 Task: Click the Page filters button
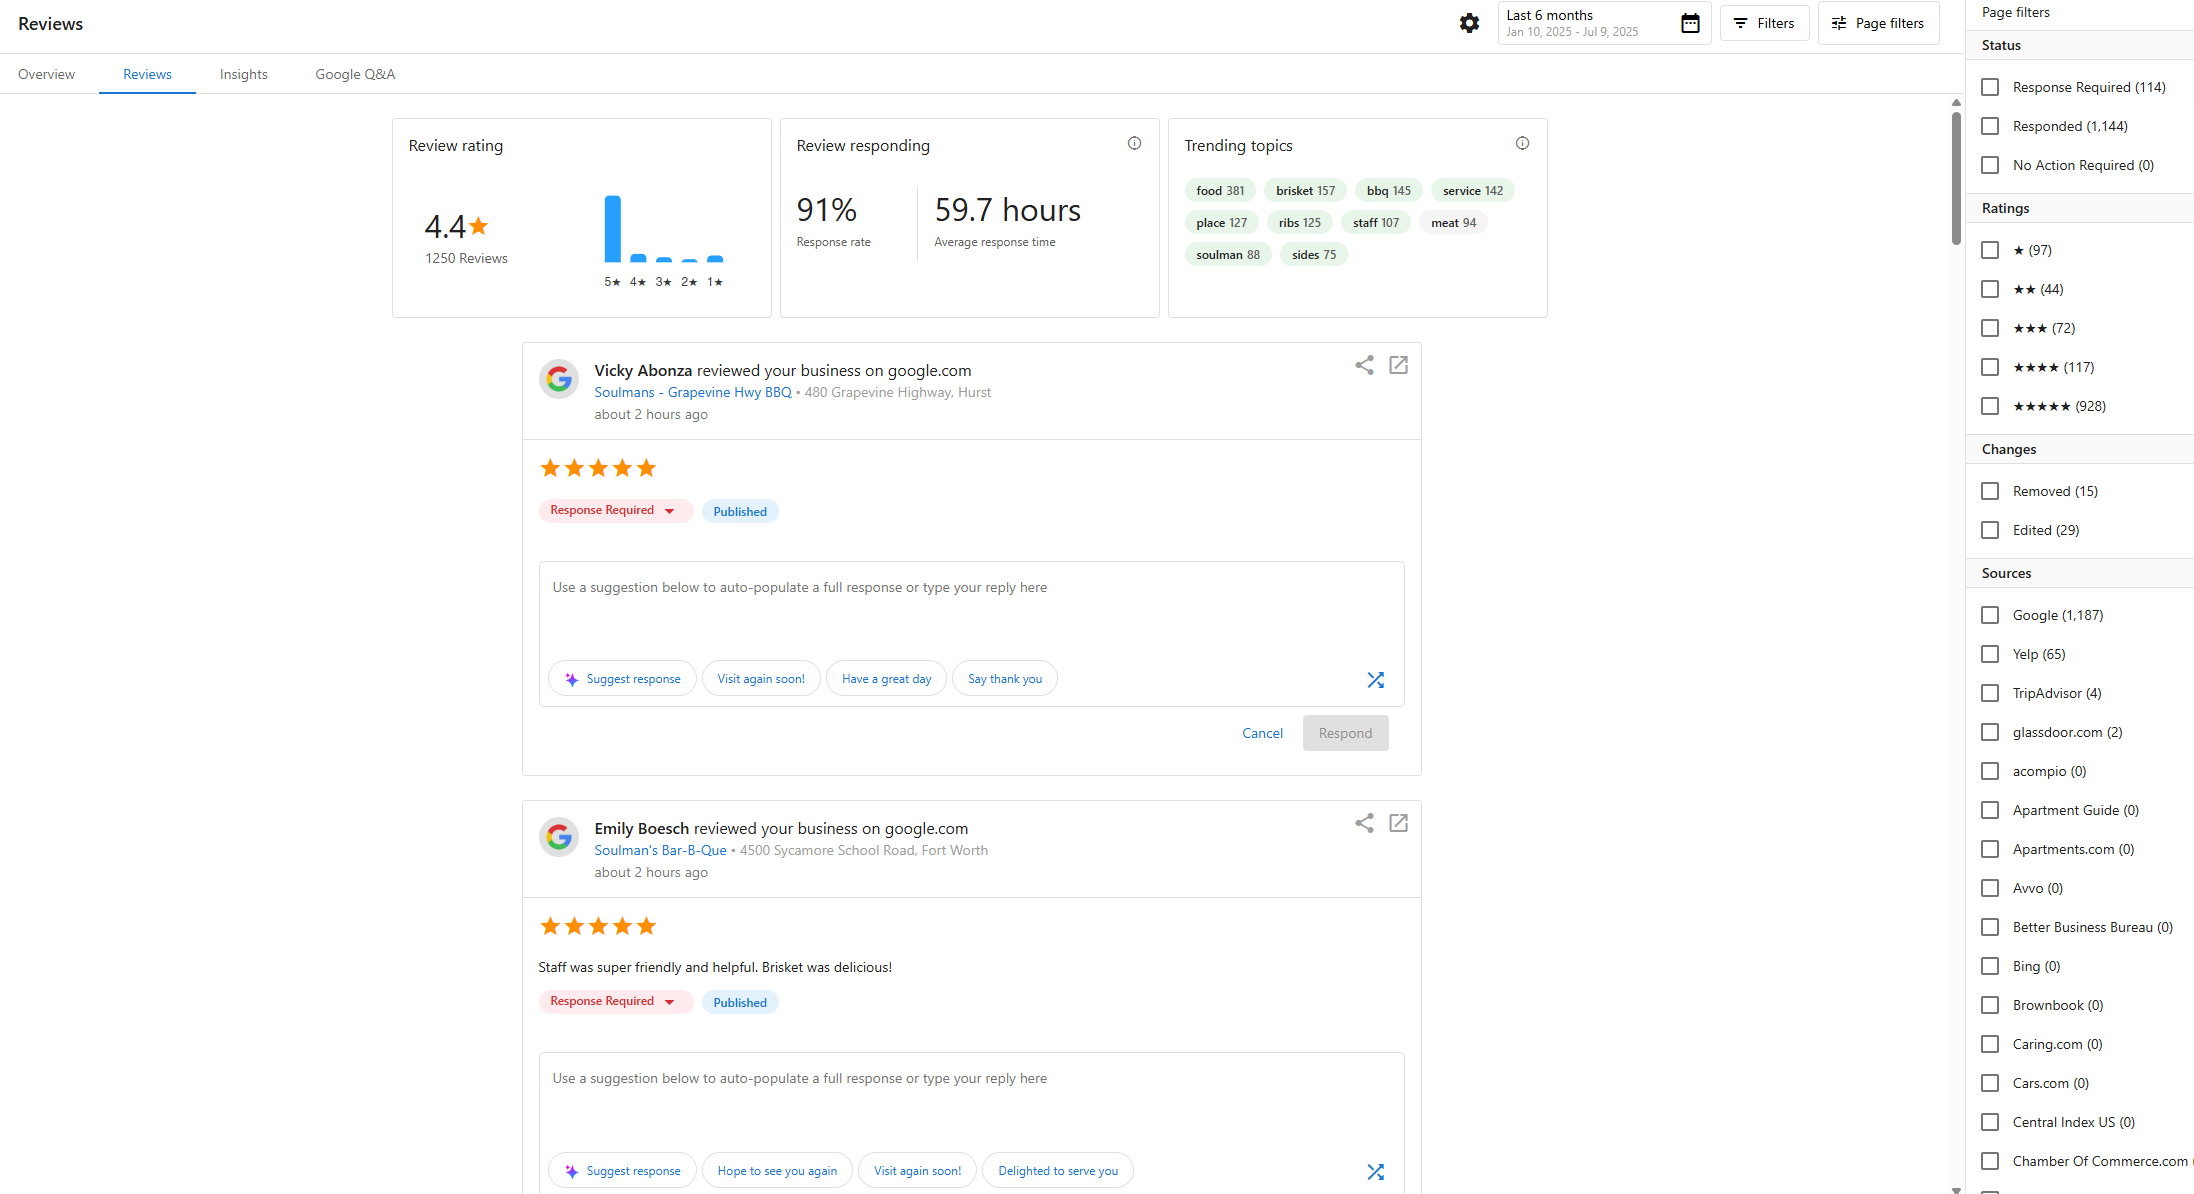[1878, 23]
